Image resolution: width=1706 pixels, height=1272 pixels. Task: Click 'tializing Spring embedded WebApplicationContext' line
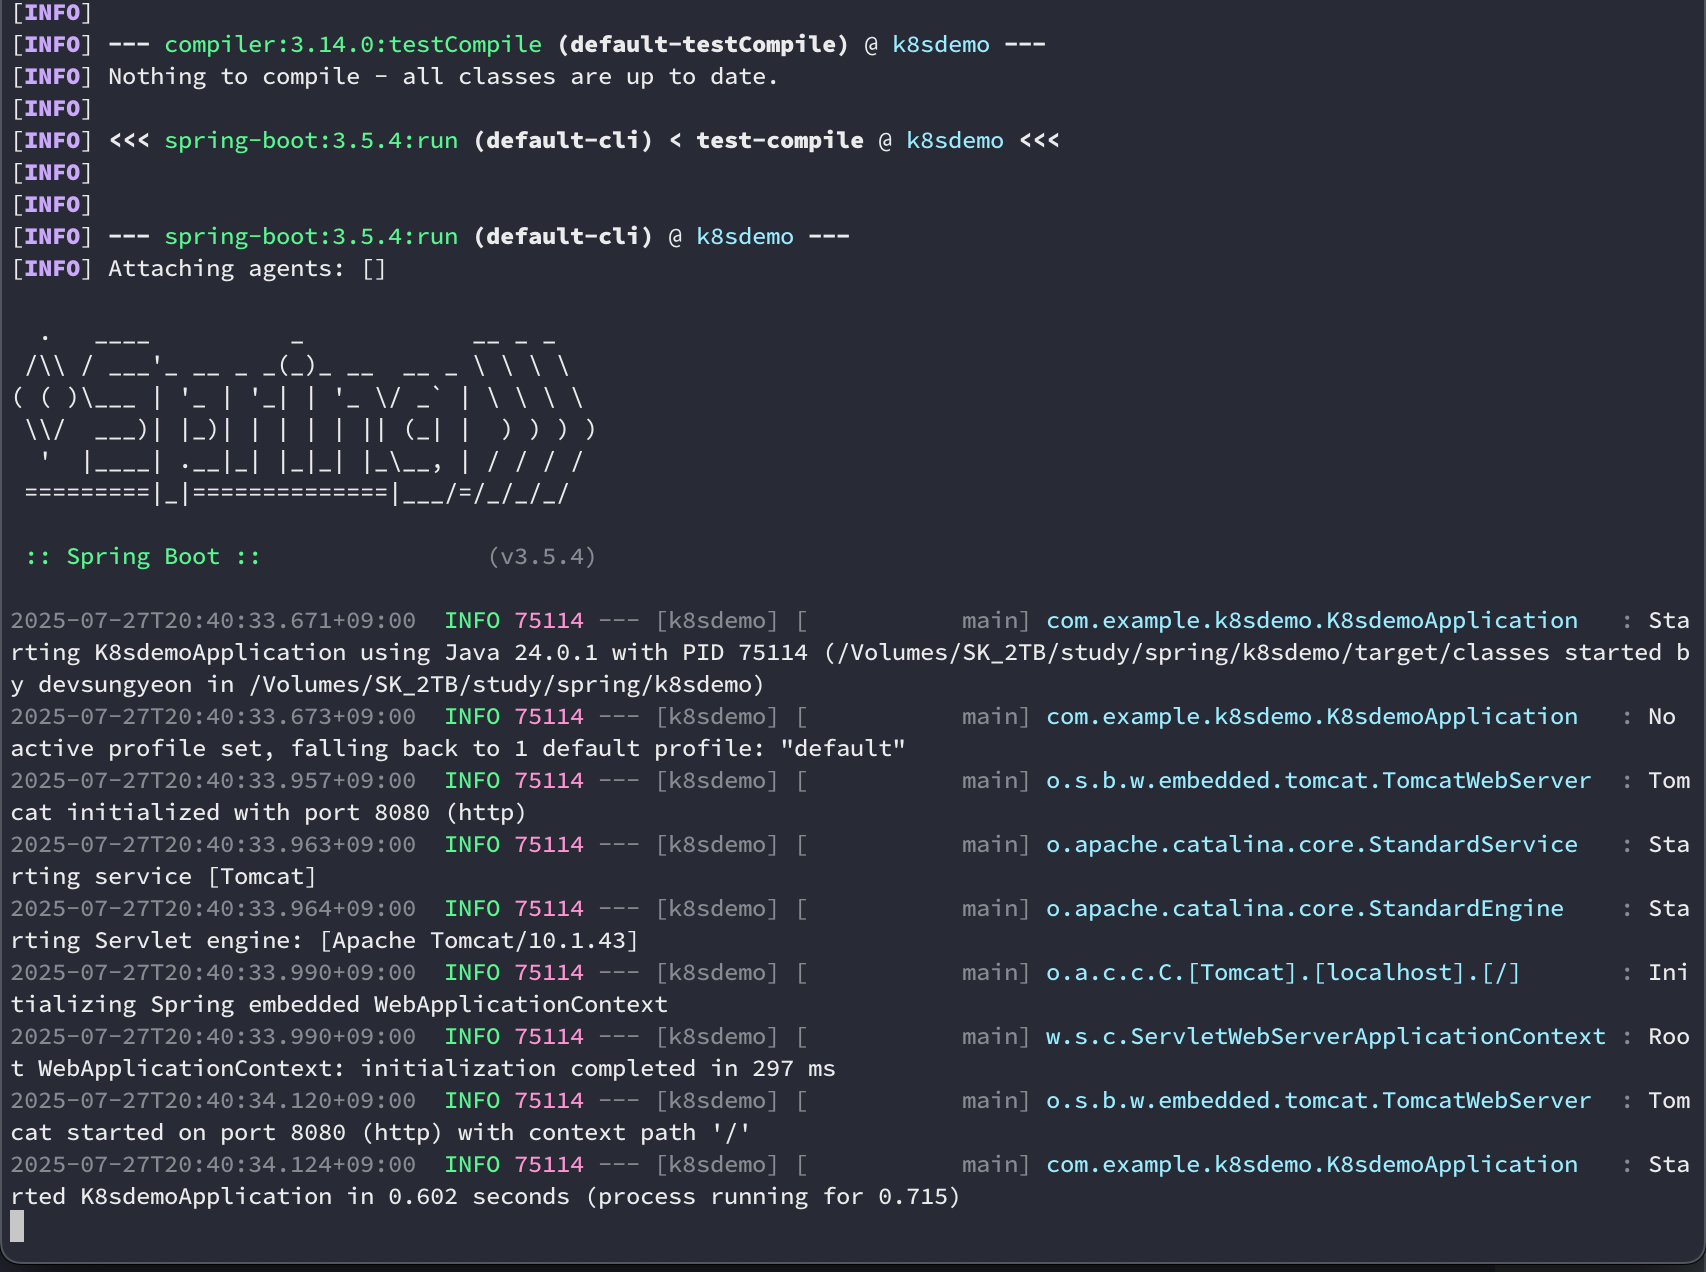pyautogui.click(x=339, y=1005)
